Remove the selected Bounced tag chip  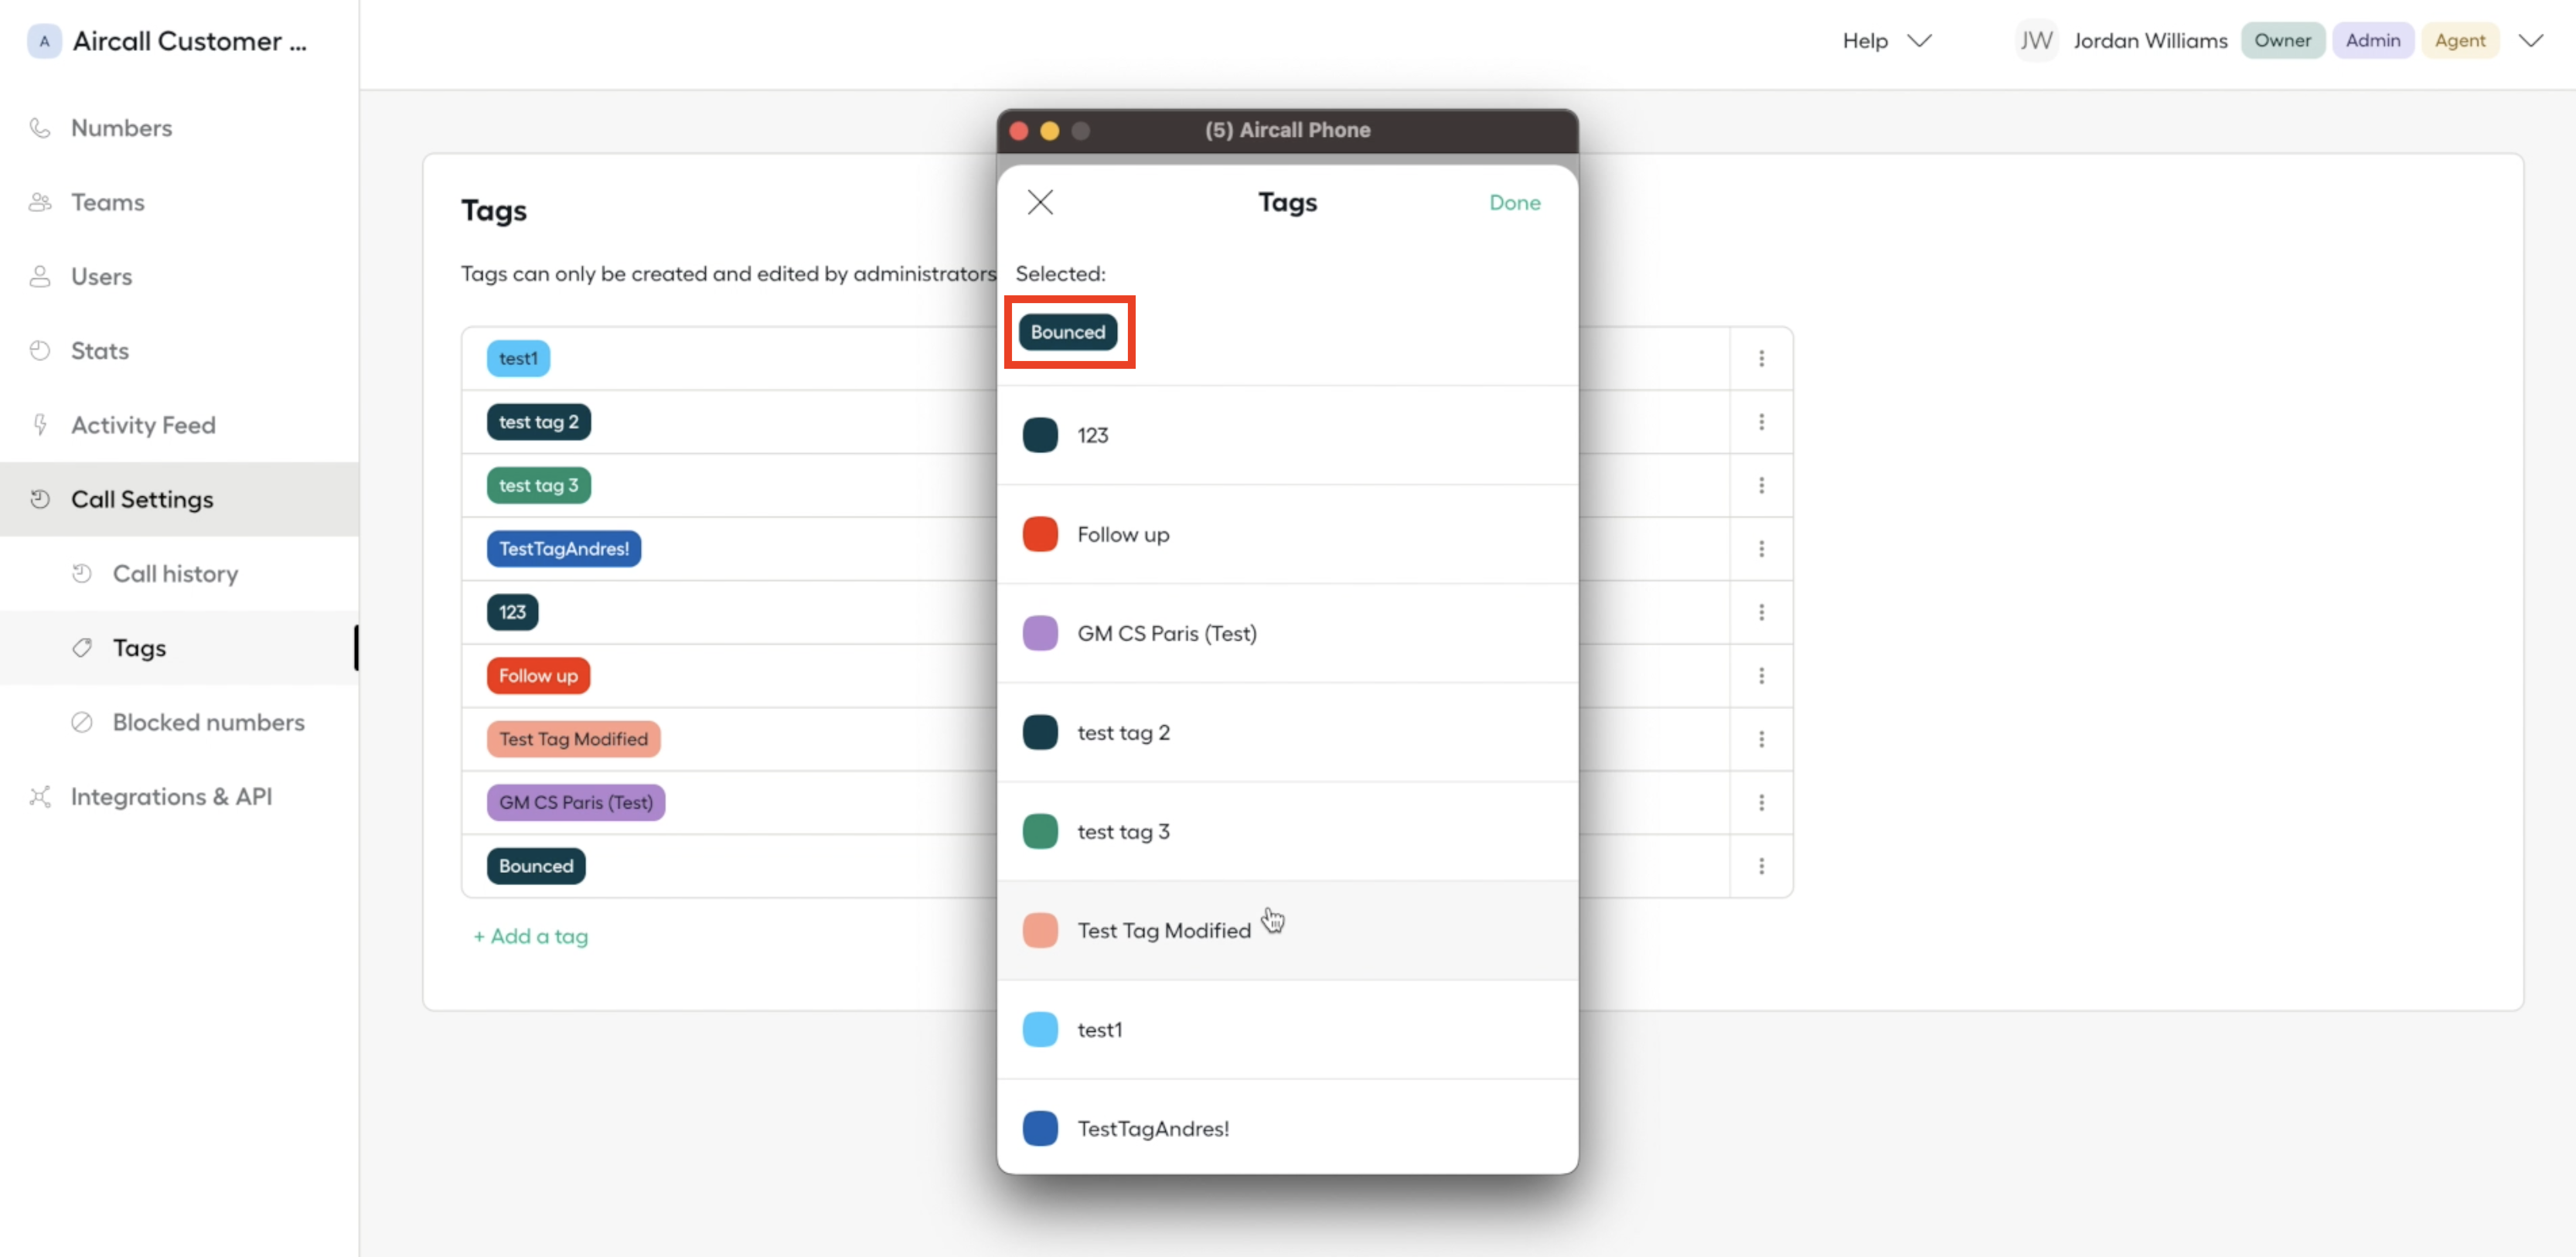[1067, 332]
